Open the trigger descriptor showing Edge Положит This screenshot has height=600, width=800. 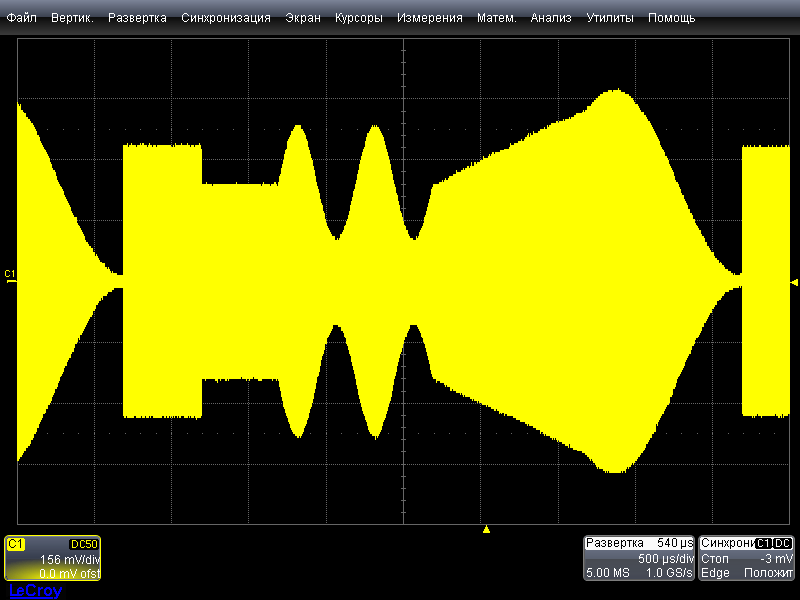coord(747,573)
